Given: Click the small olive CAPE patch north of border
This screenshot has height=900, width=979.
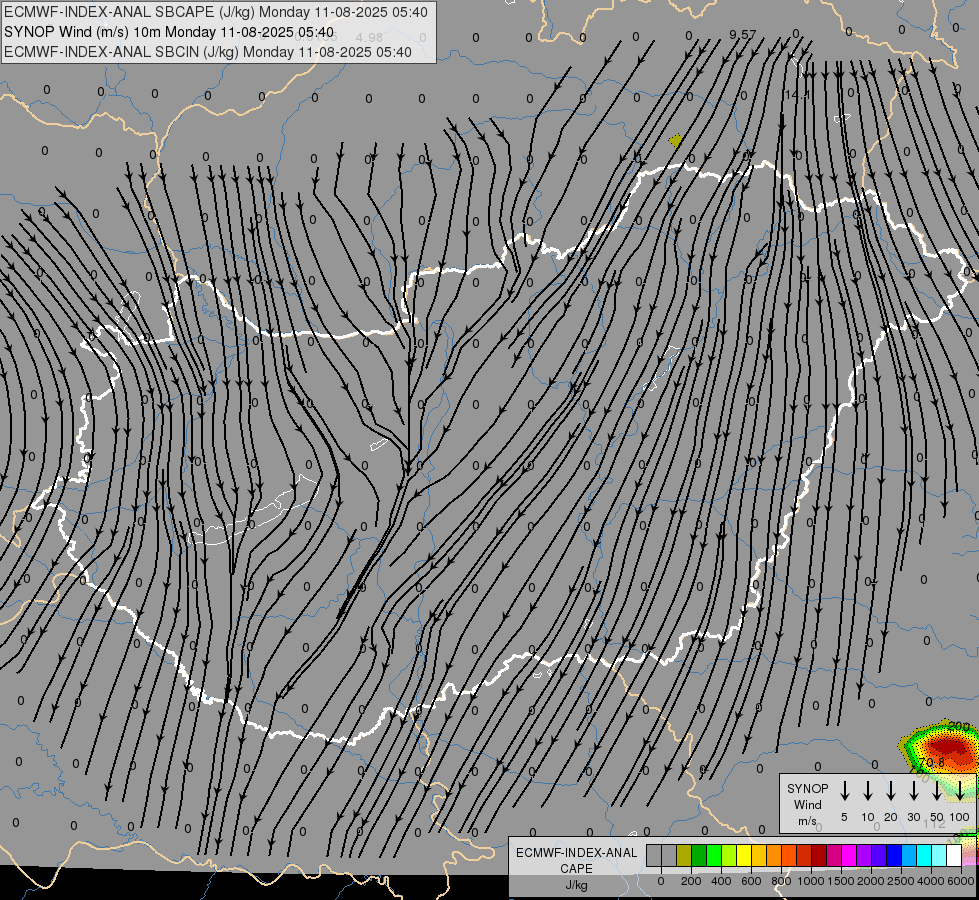Looking at the screenshot, I should 675,140.
